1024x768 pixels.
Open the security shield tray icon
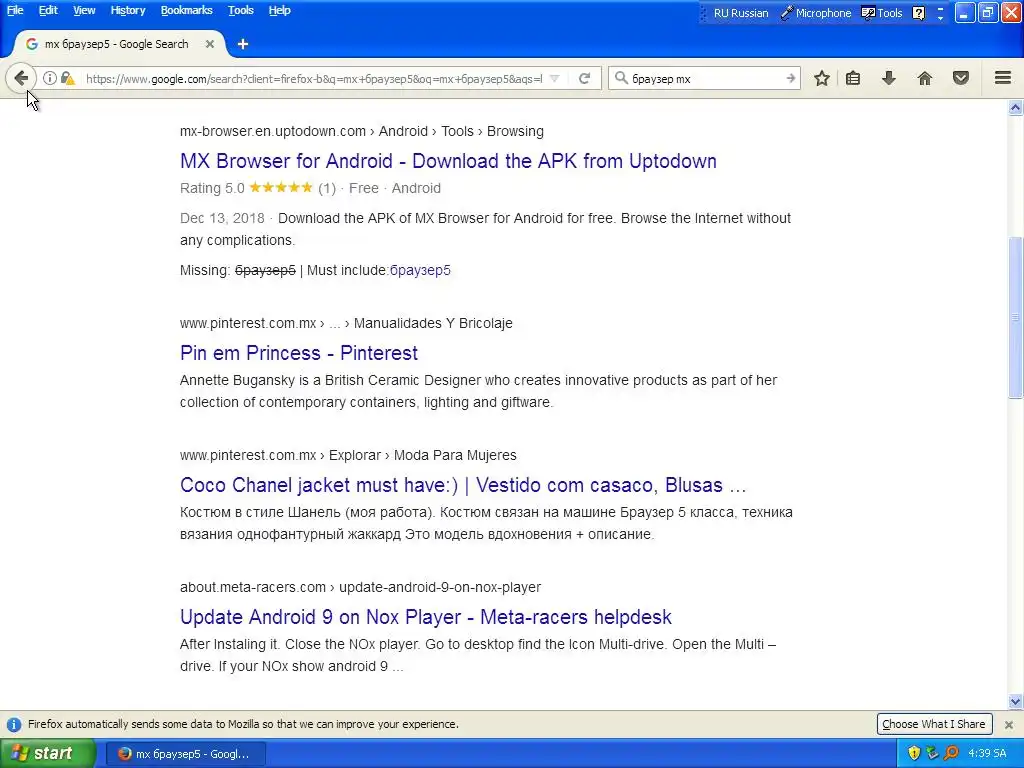[x=914, y=753]
